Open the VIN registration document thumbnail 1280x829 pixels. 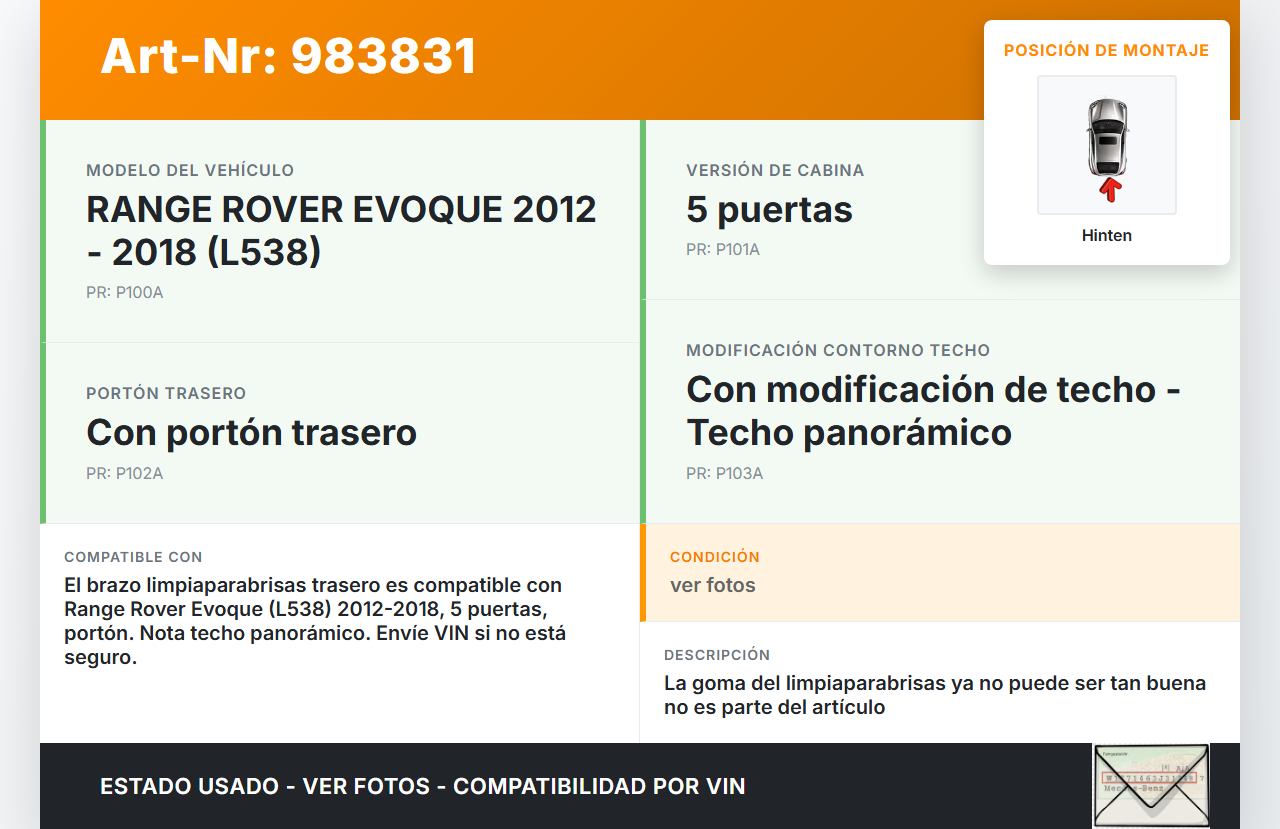click(1151, 786)
